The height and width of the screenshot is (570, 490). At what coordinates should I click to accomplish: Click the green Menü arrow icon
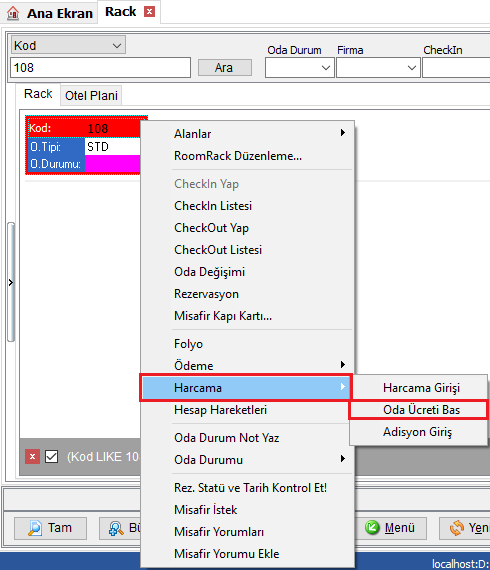click(372, 527)
